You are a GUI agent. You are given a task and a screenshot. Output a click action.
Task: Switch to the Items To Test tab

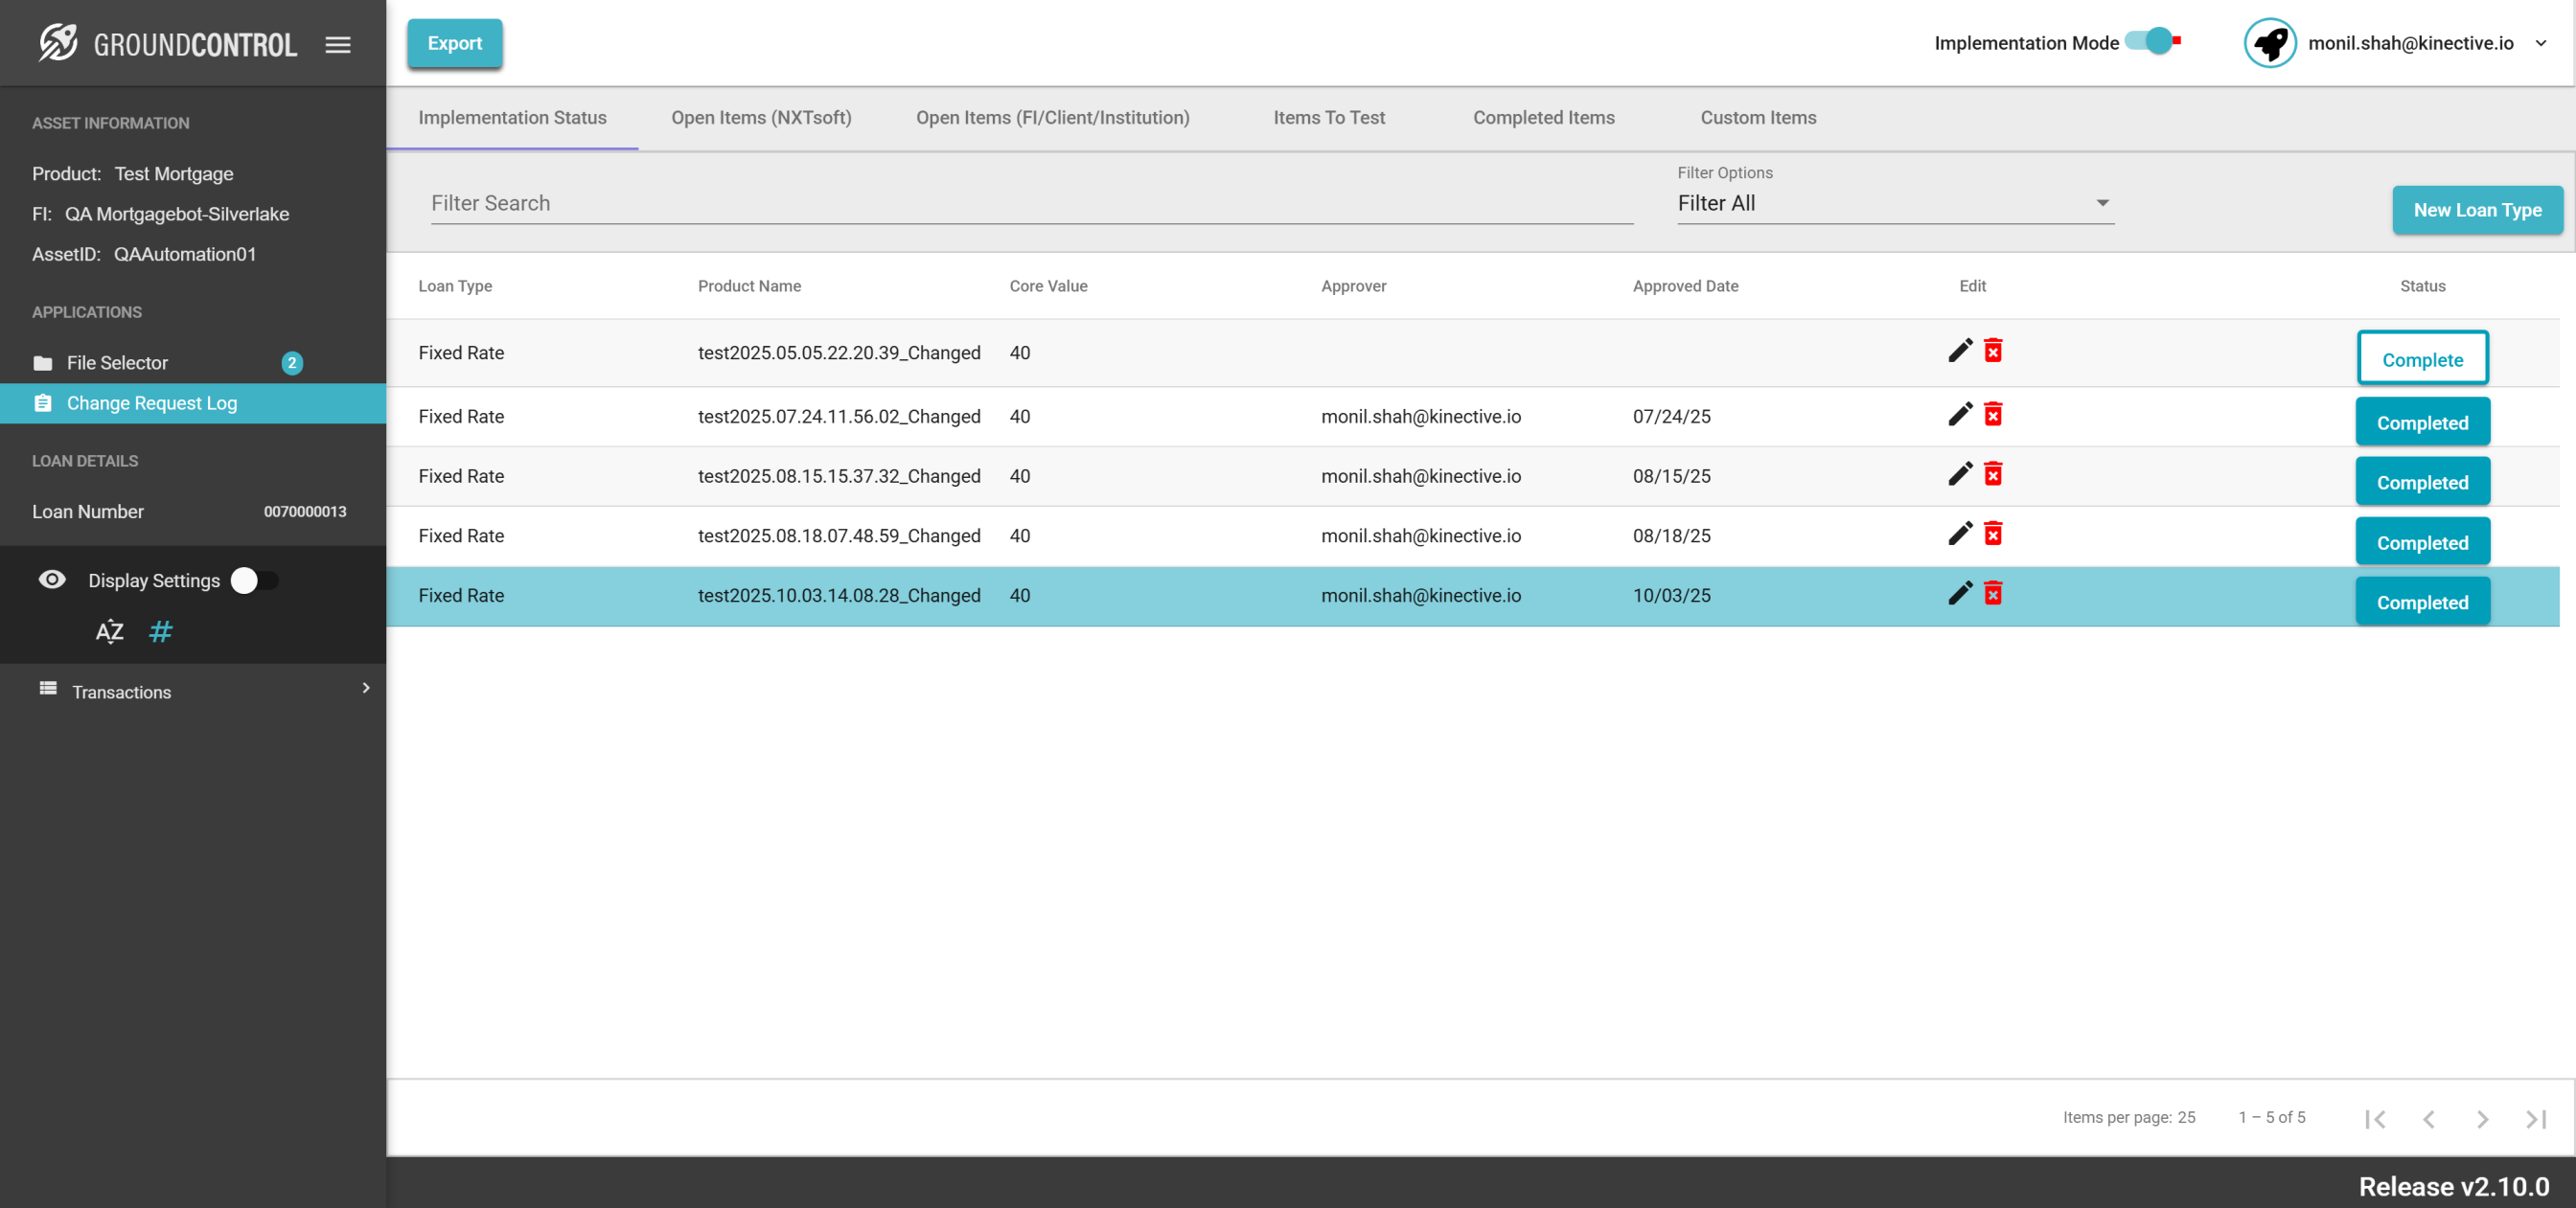(x=1328, y=117)
